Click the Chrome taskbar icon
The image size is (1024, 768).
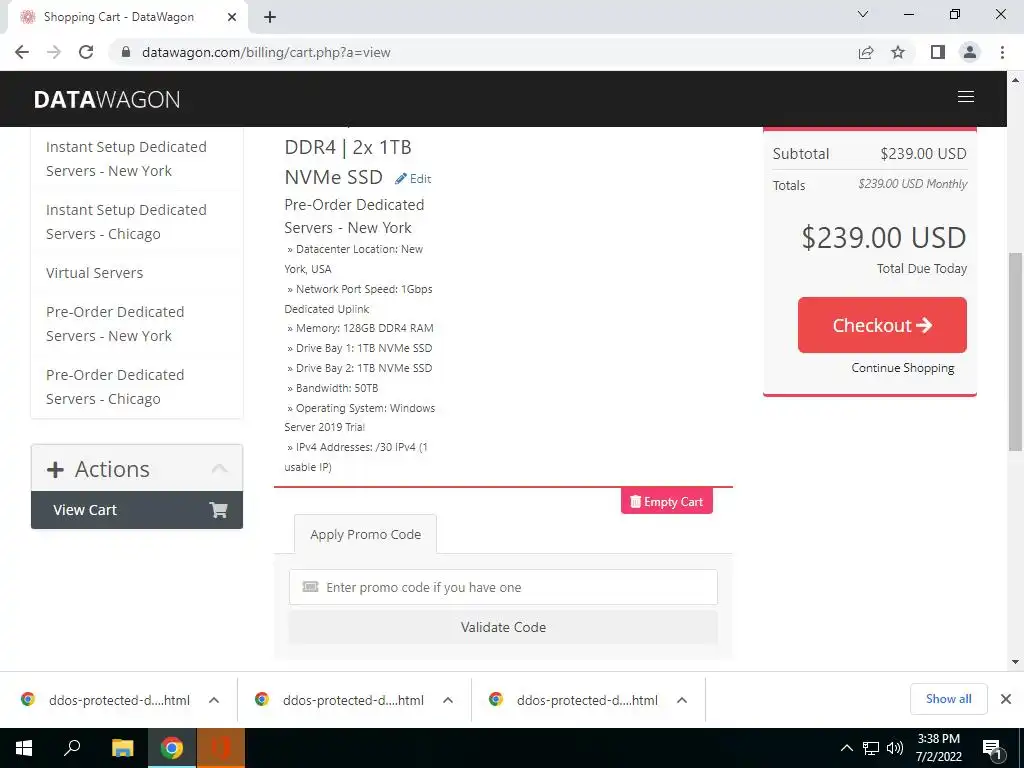[172, 748]
